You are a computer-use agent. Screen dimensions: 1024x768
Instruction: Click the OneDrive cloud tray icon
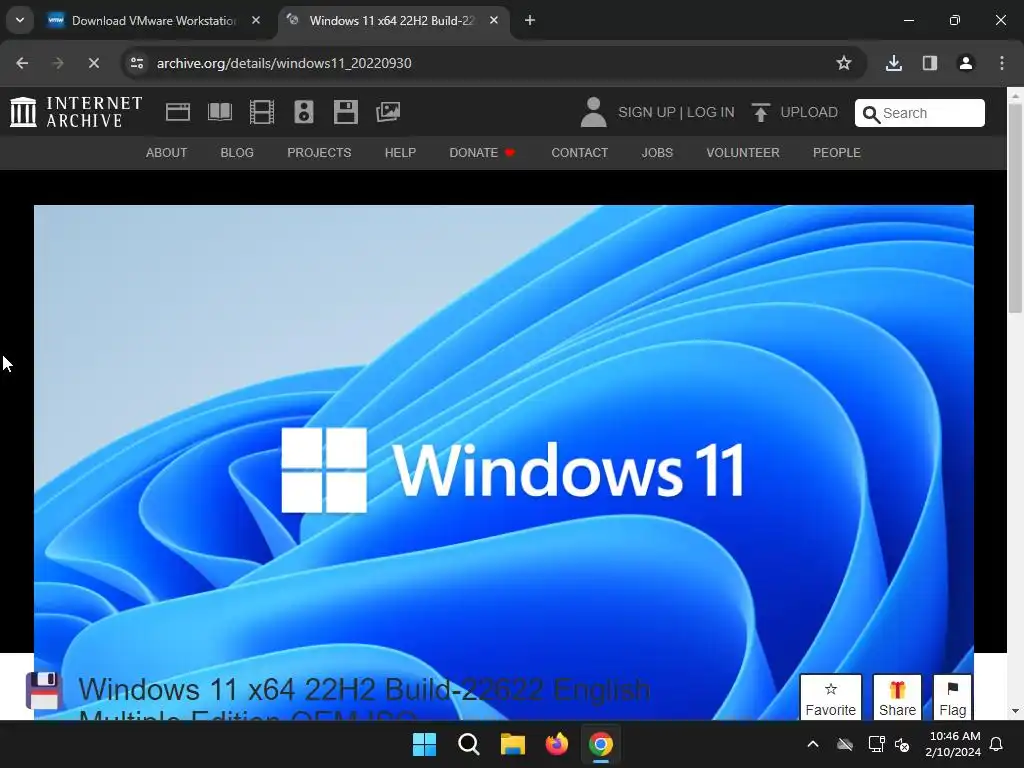(x=845, y=744)
